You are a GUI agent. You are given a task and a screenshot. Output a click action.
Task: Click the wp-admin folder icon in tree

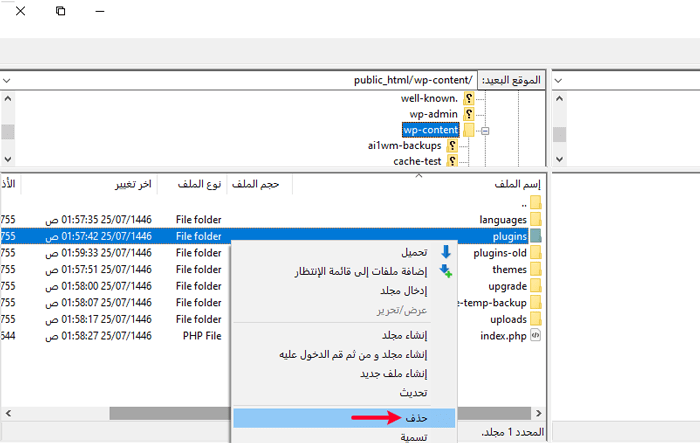[467, 114]
